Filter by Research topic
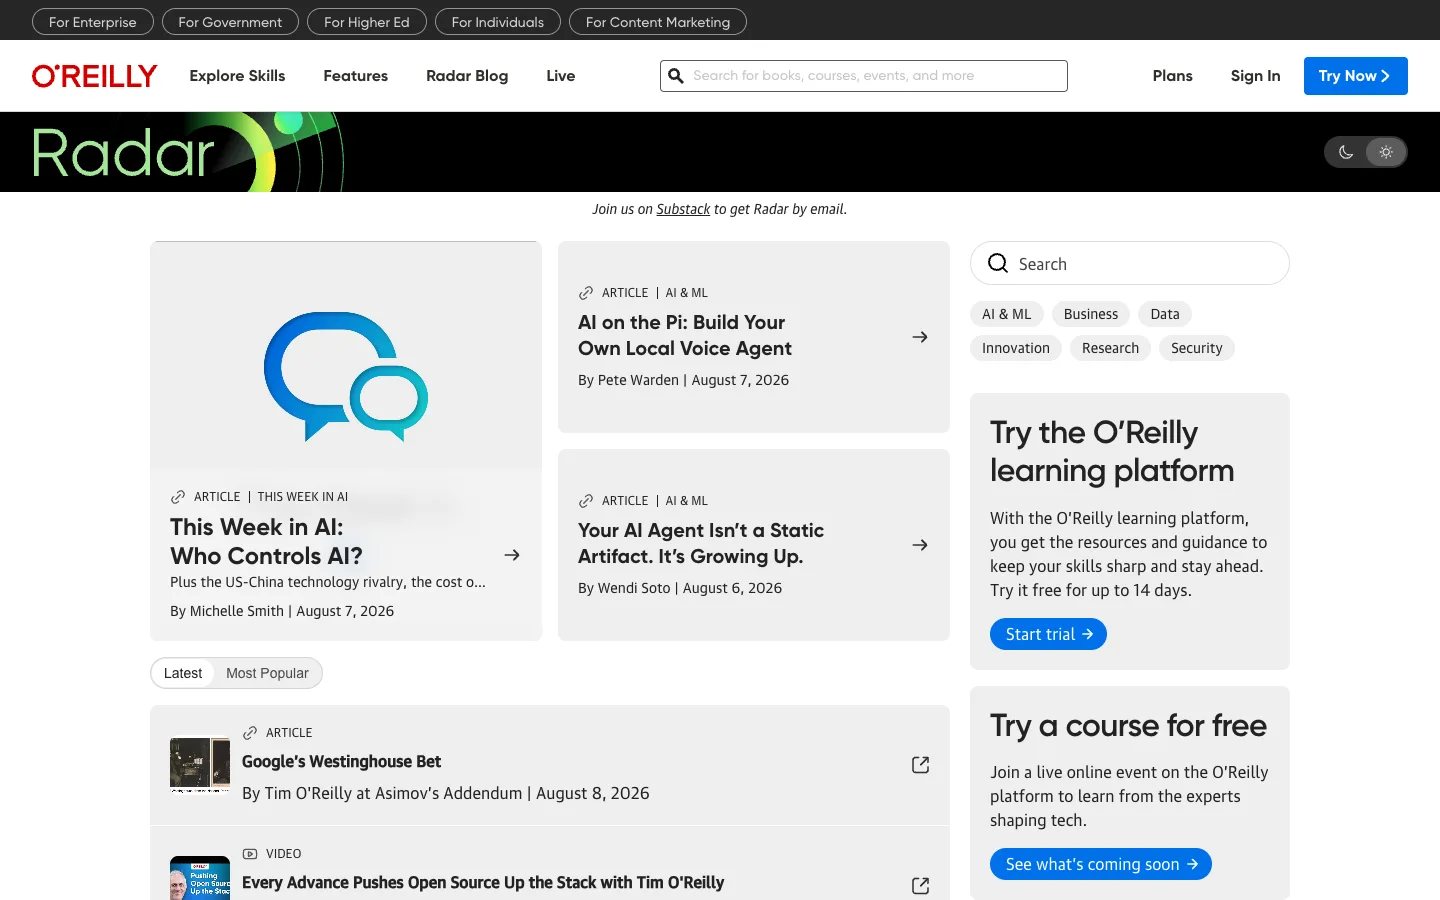1440x900 pixels. (x=1110, y=348)
